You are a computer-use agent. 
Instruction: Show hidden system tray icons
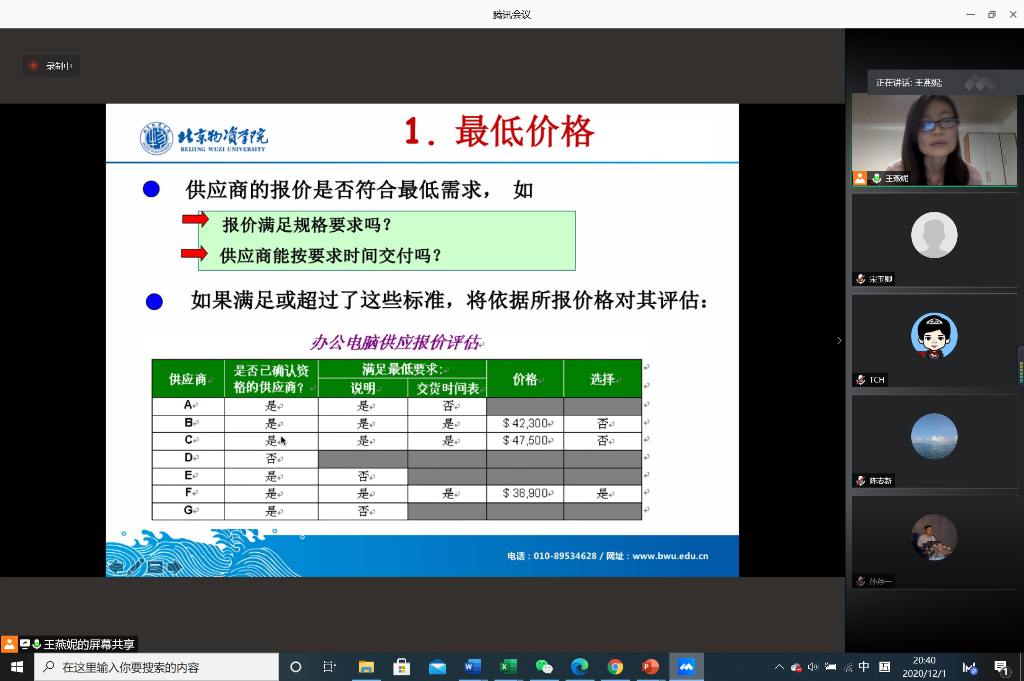tap(779, 667)
